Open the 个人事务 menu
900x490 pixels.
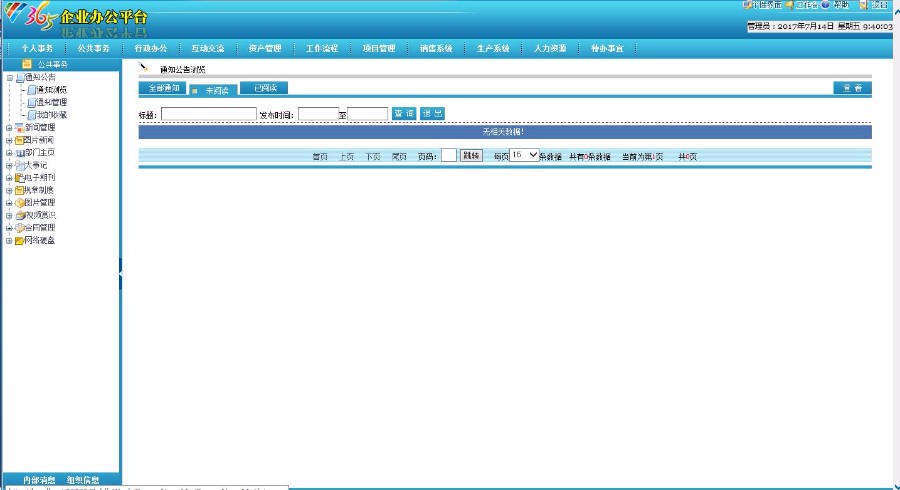(37, 48)
